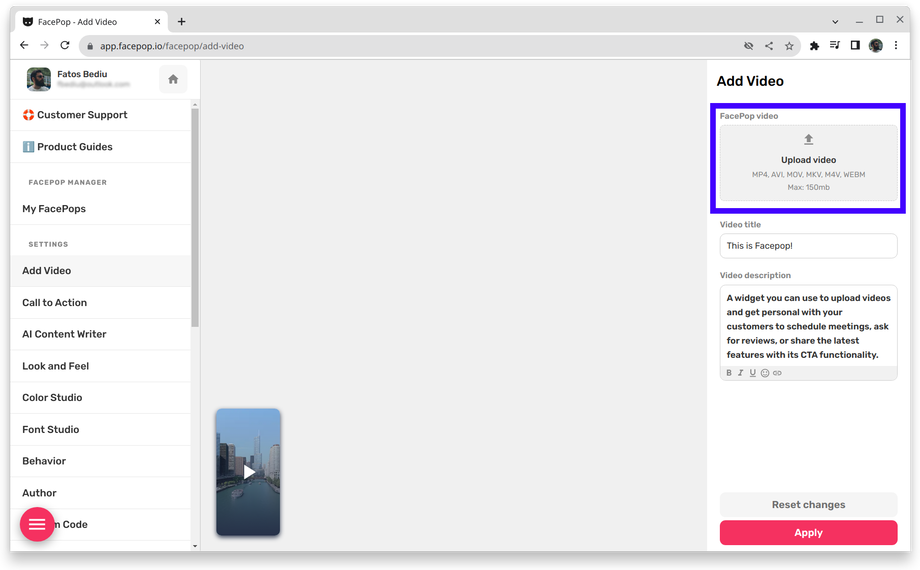Click the Apply button
Image resolution: width=920 pixels, height=570 pixels.
click(x=809, y=532)
